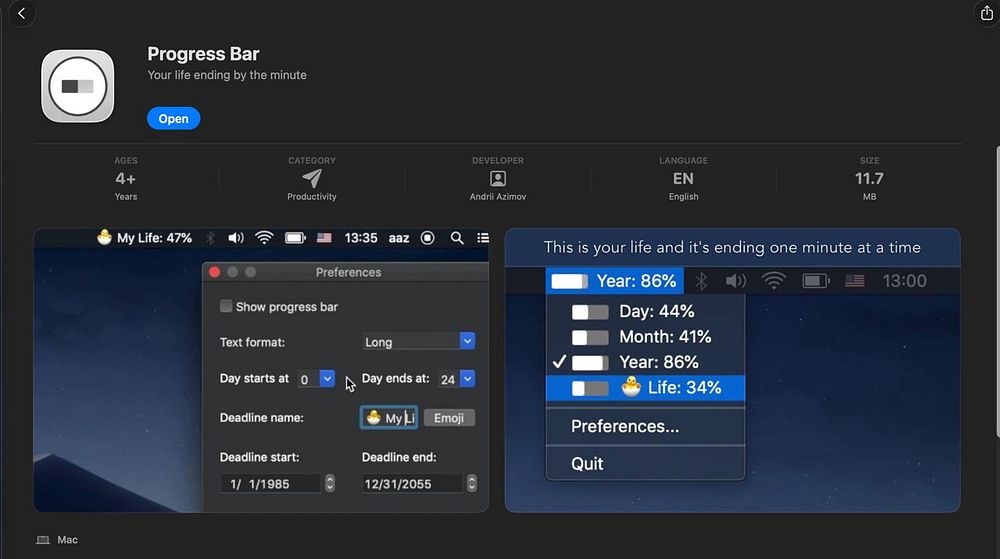Click the Deadline name text field
The width and height of the screenshot is (1000, 559).
click(389, 417)
